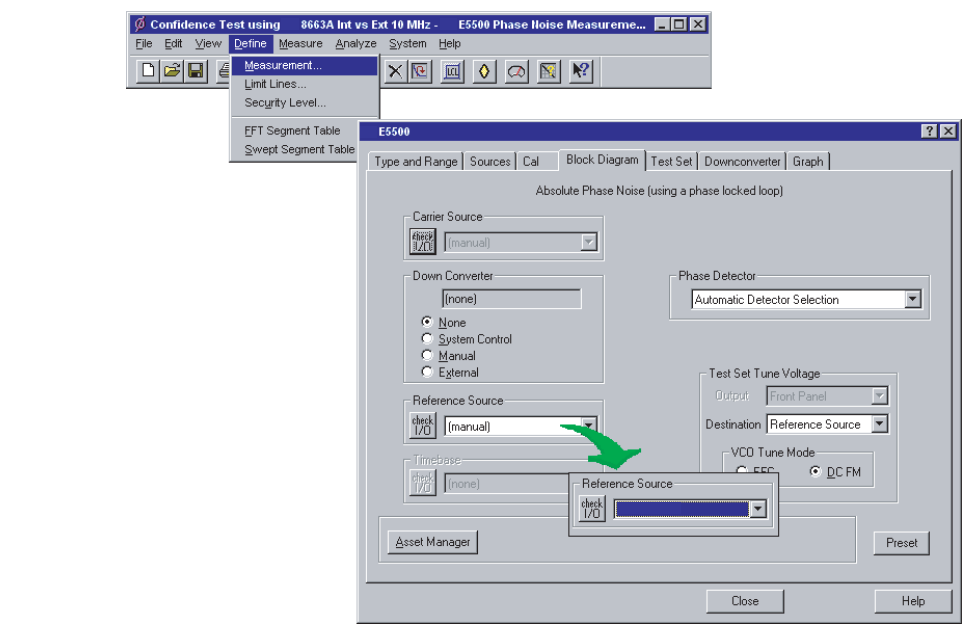Switch to the Cal tab

click(x=531, y=162)
